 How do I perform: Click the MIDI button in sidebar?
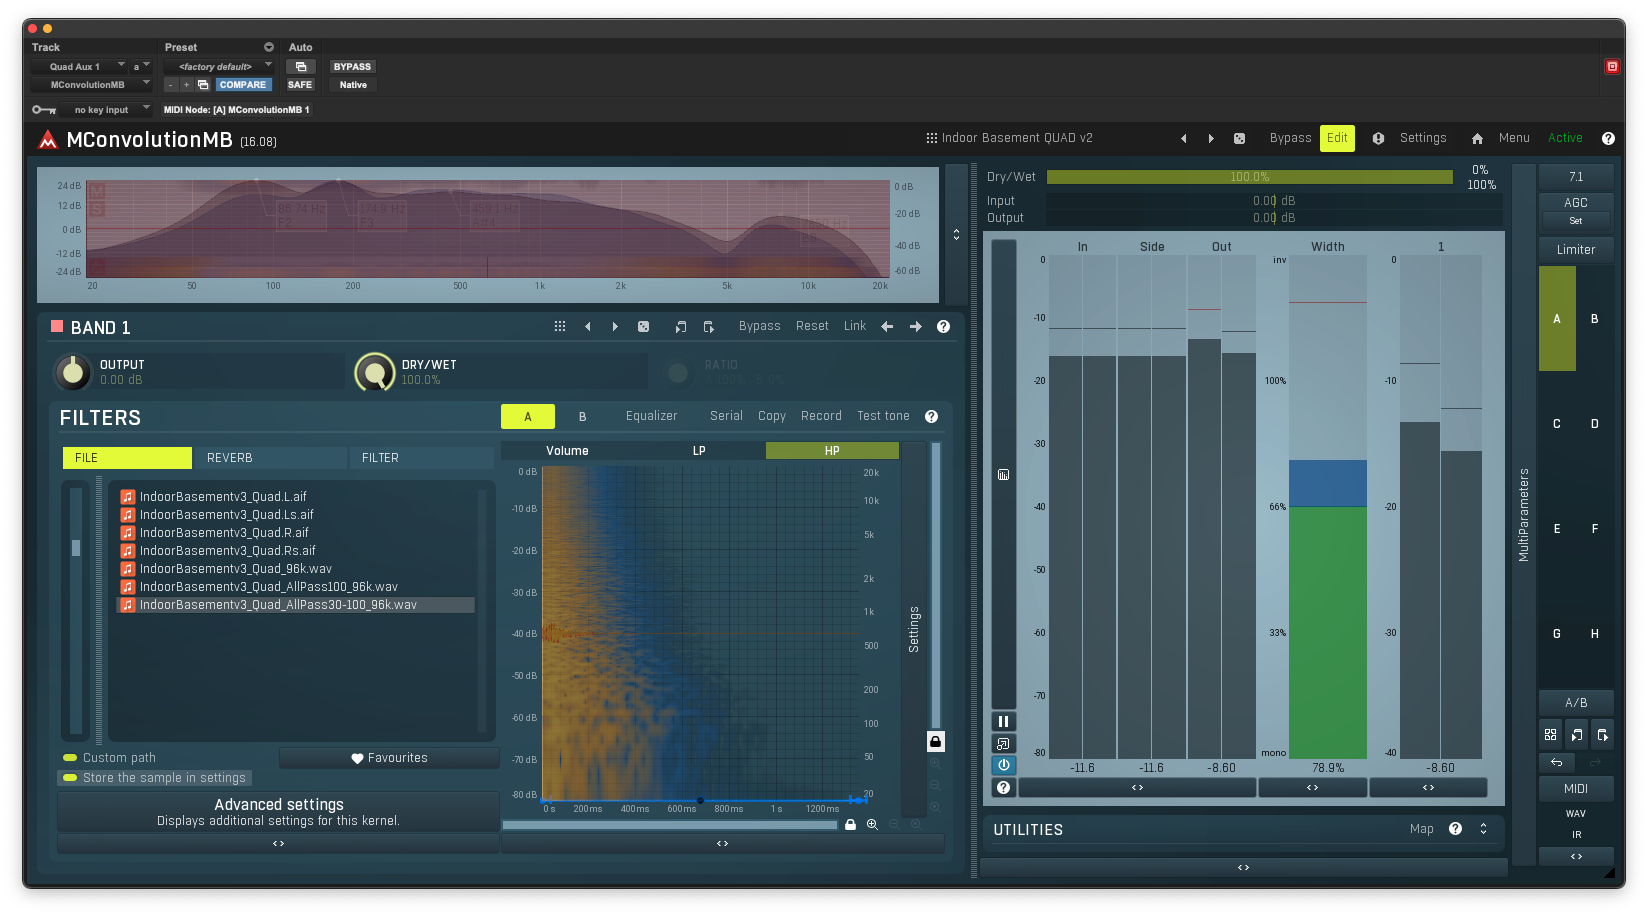tap(1576, 789)
